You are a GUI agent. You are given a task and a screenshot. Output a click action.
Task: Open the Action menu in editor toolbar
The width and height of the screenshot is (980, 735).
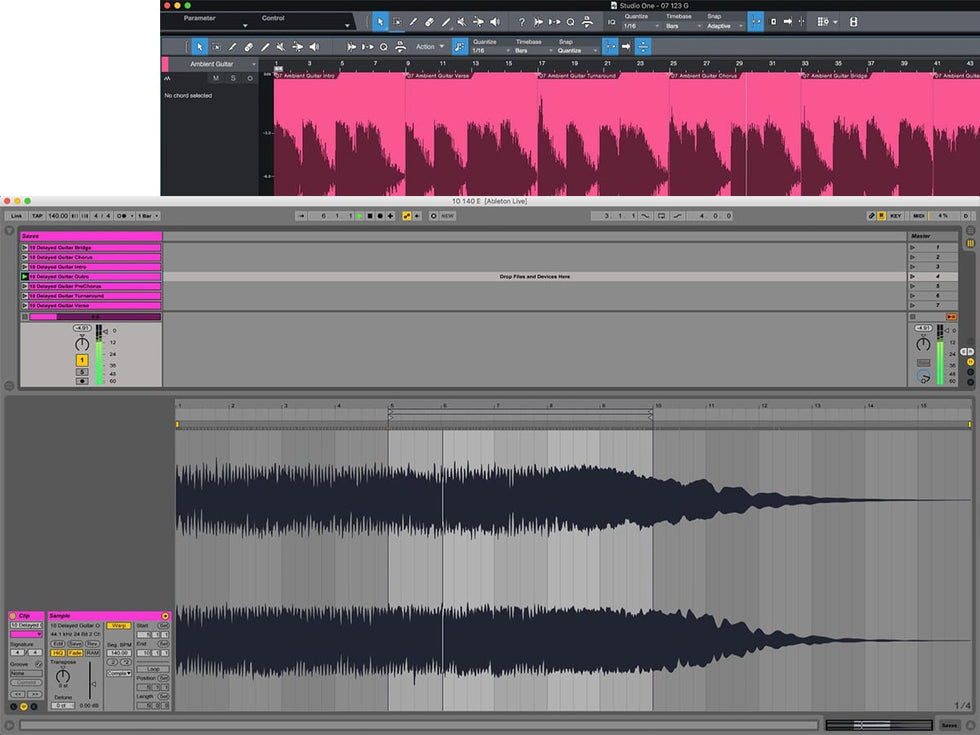tap(430, 46)
